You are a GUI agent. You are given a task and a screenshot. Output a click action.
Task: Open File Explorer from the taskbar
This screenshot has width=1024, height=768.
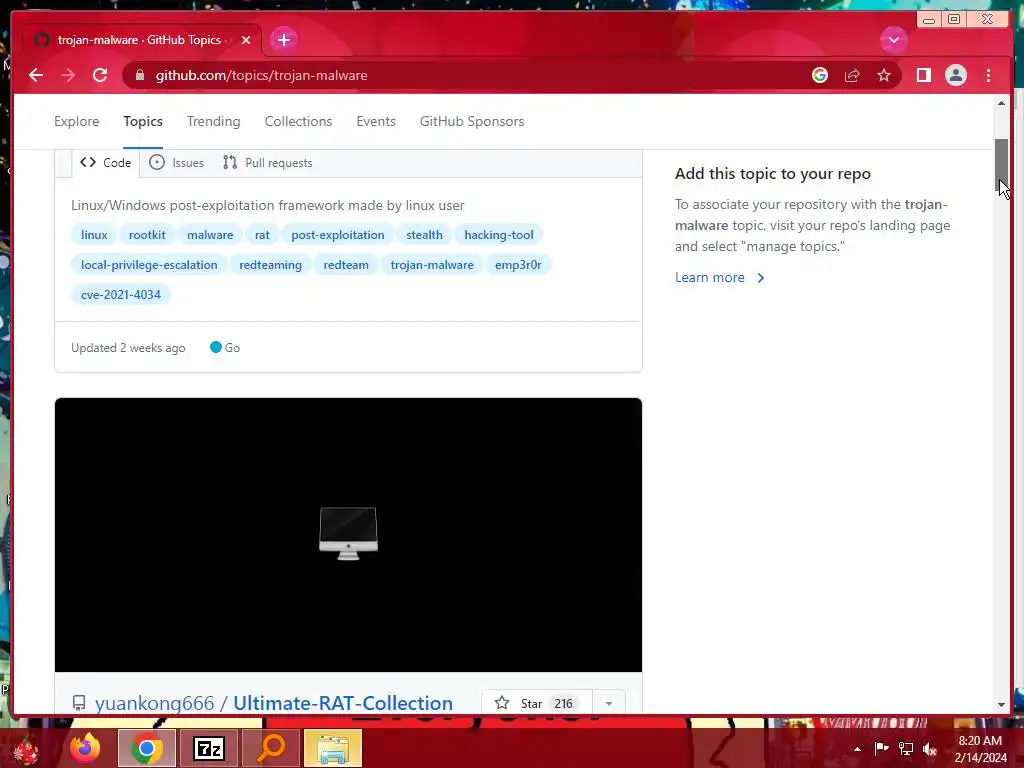(333, 748)
